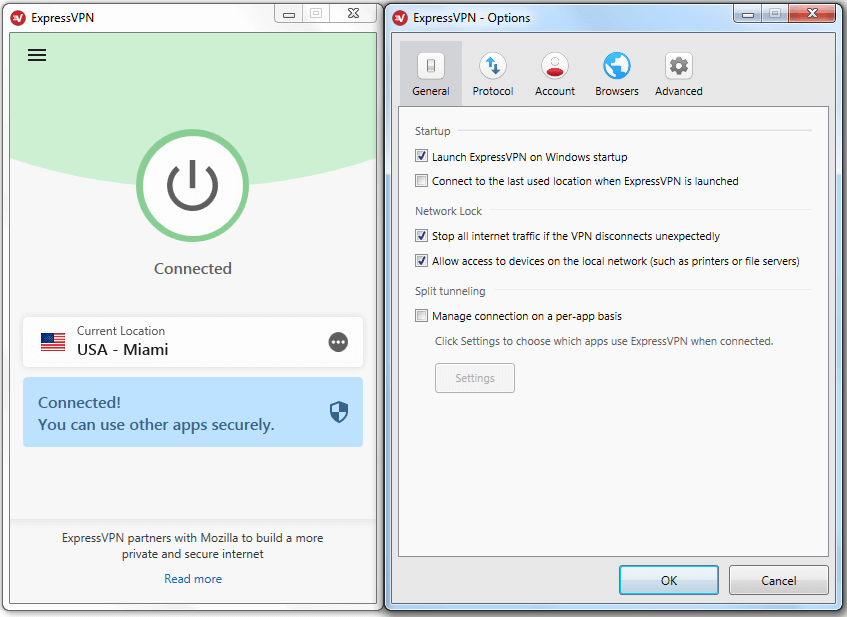The image size is (847, 617).
Task: Click the shield icon in Connected banner
Action: click(339, 412)
